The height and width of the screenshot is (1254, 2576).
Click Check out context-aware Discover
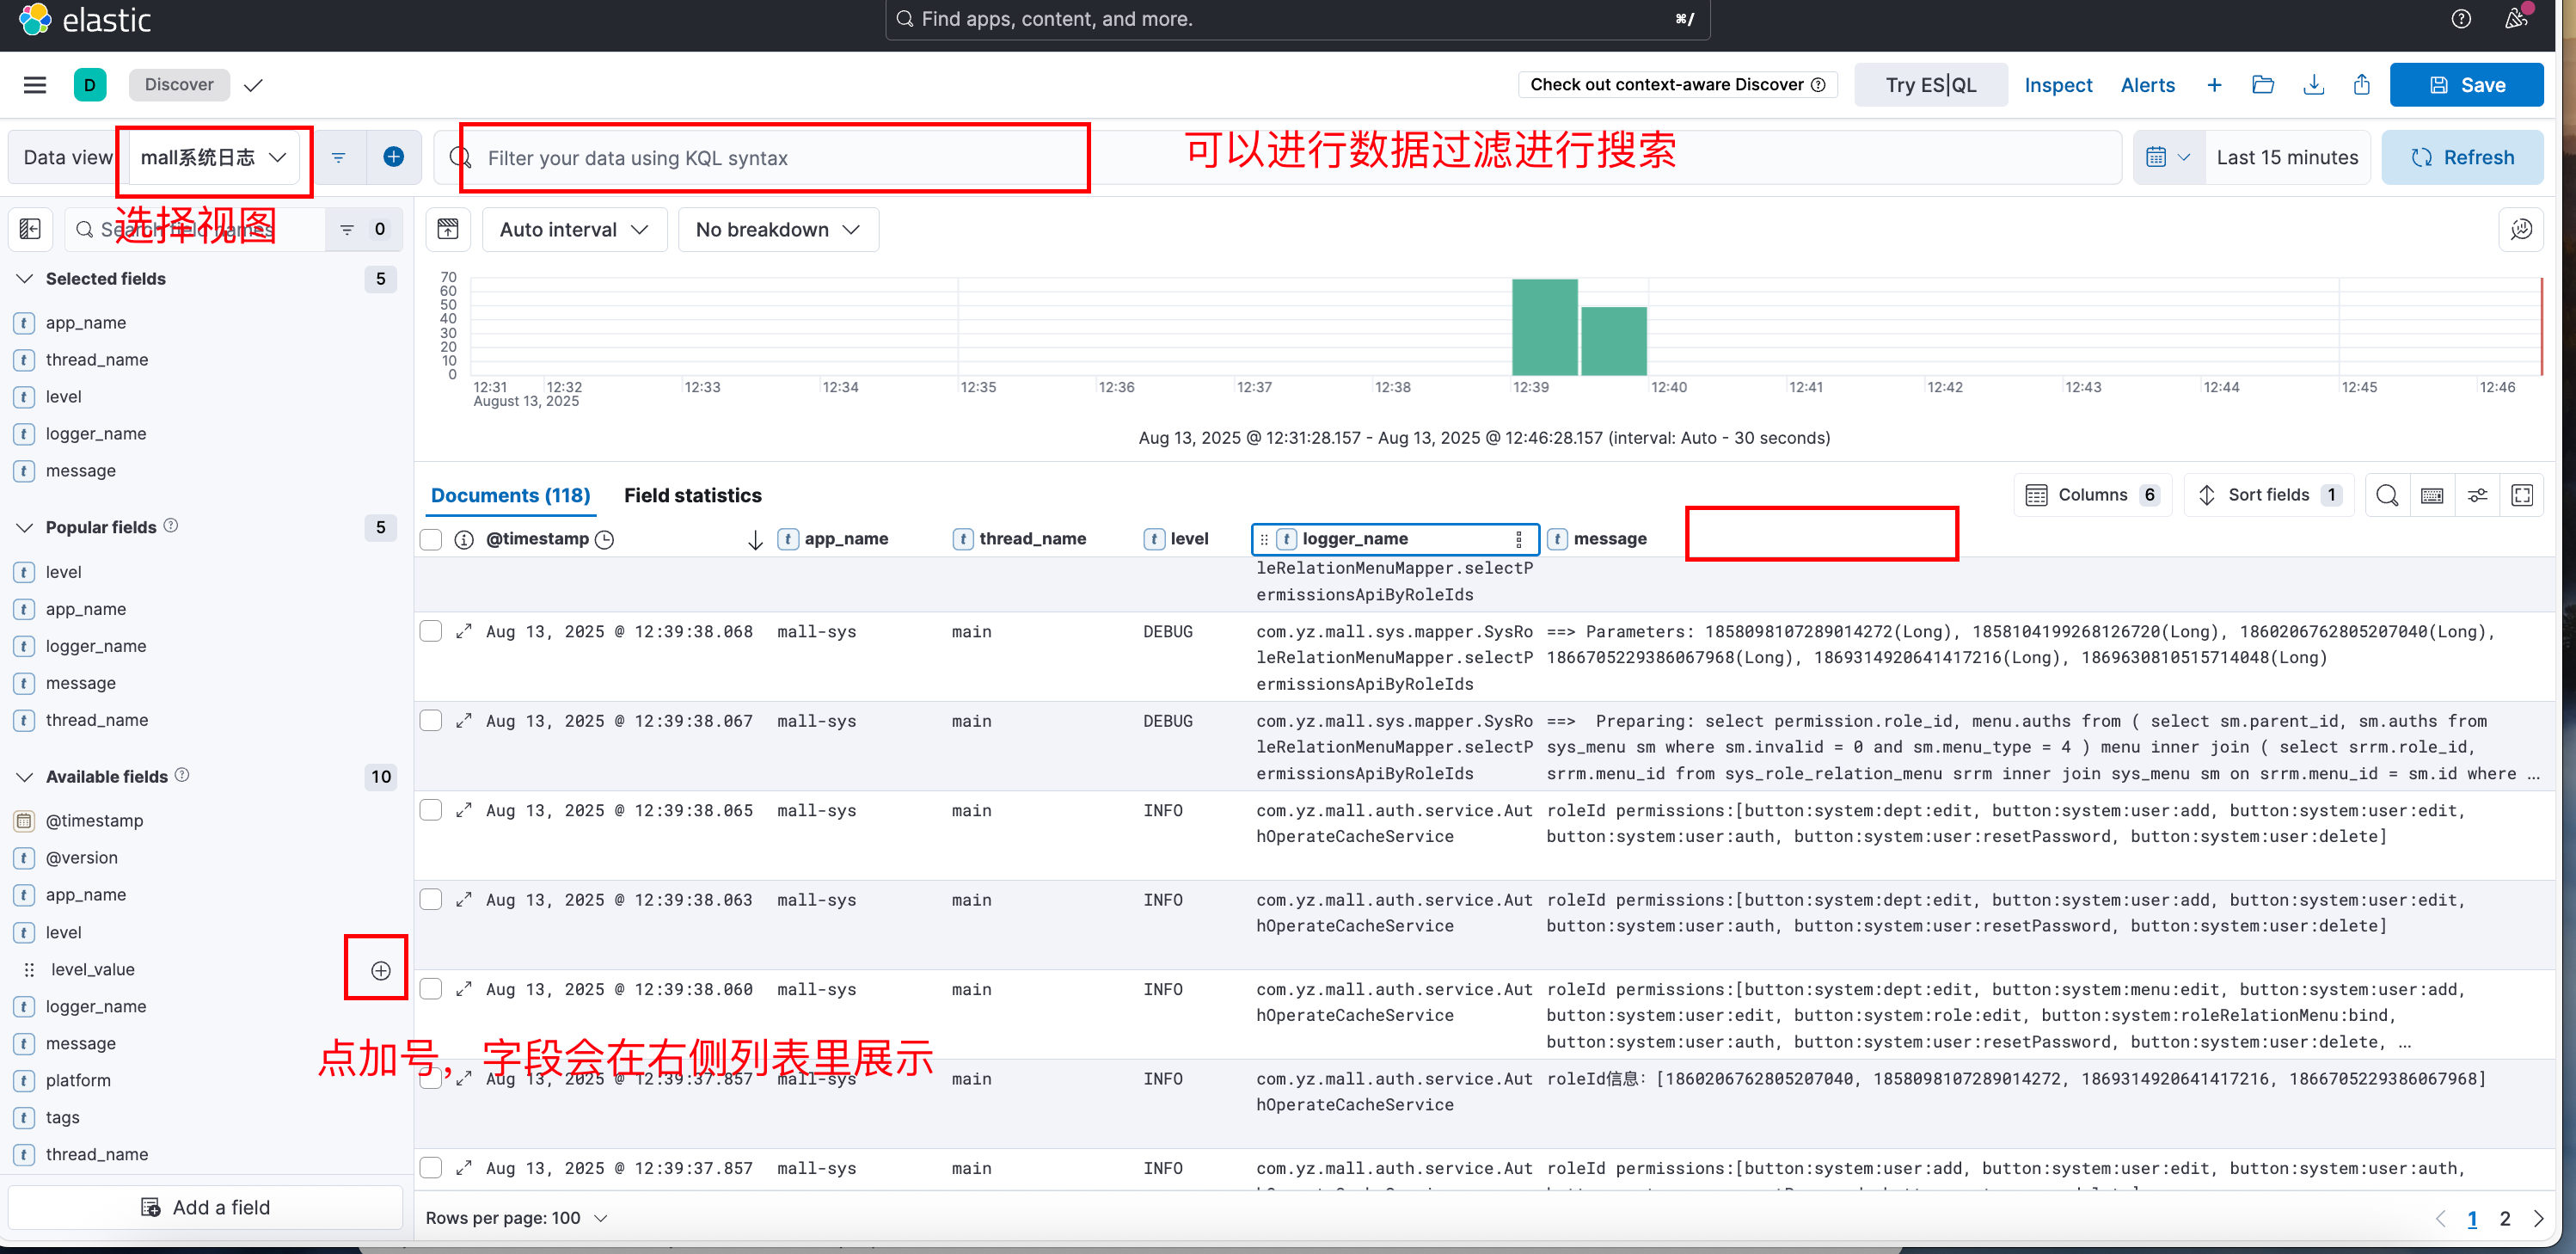coord(1677,85)
